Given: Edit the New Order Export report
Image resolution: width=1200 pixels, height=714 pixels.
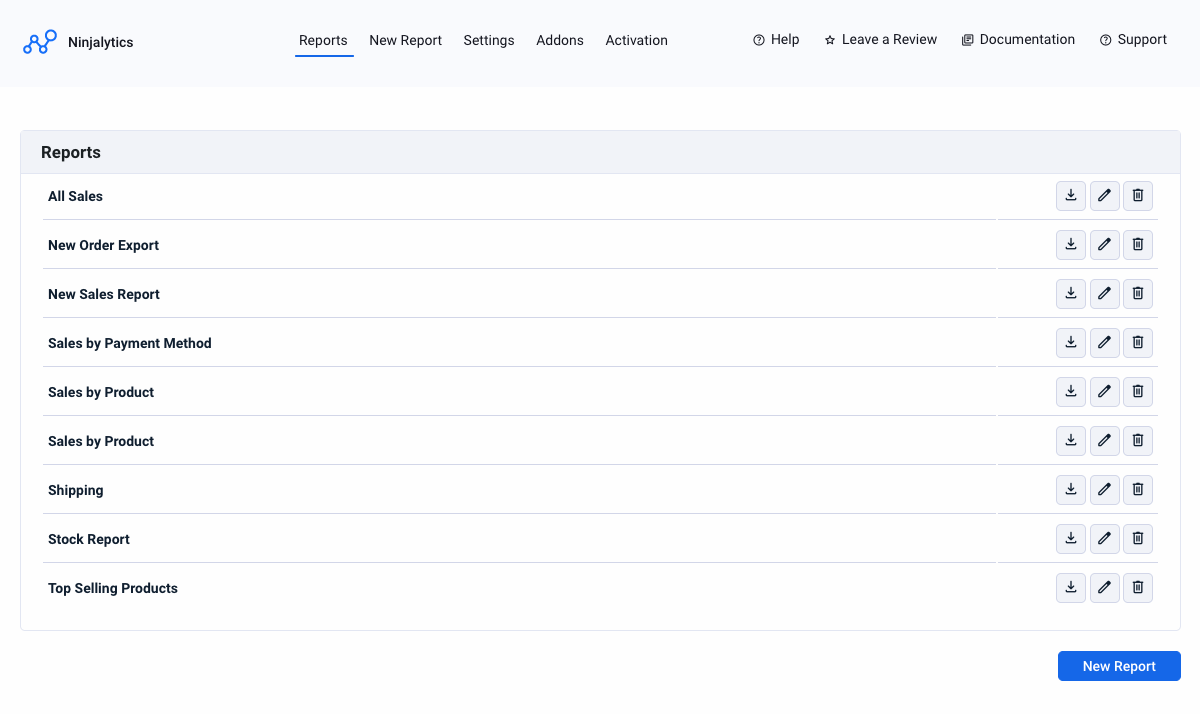Looking at the screenshot, I should pos(1104,244).
